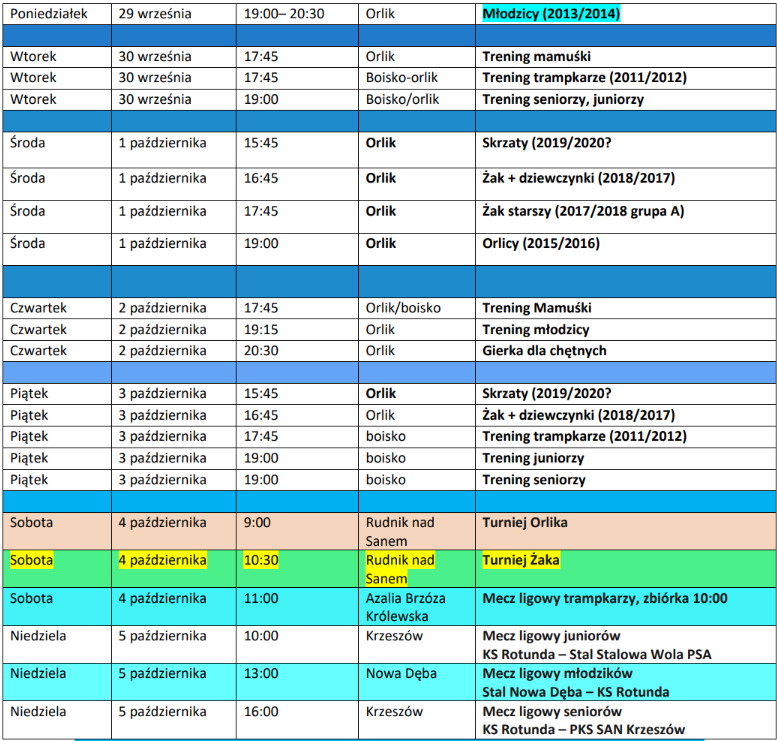Select the Mecz ligowy trampkarzy cell

tap(605, 599)
